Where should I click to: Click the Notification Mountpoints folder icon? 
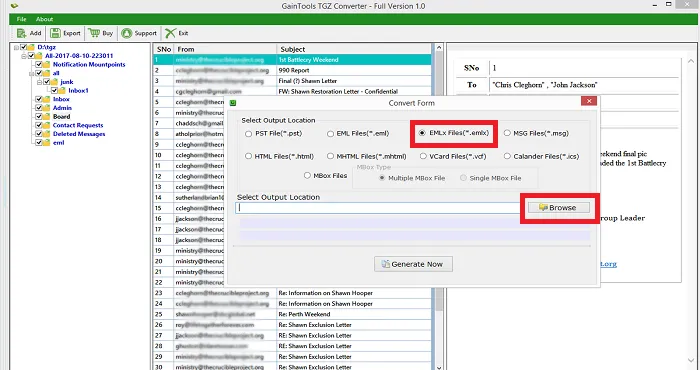(47, 64)
